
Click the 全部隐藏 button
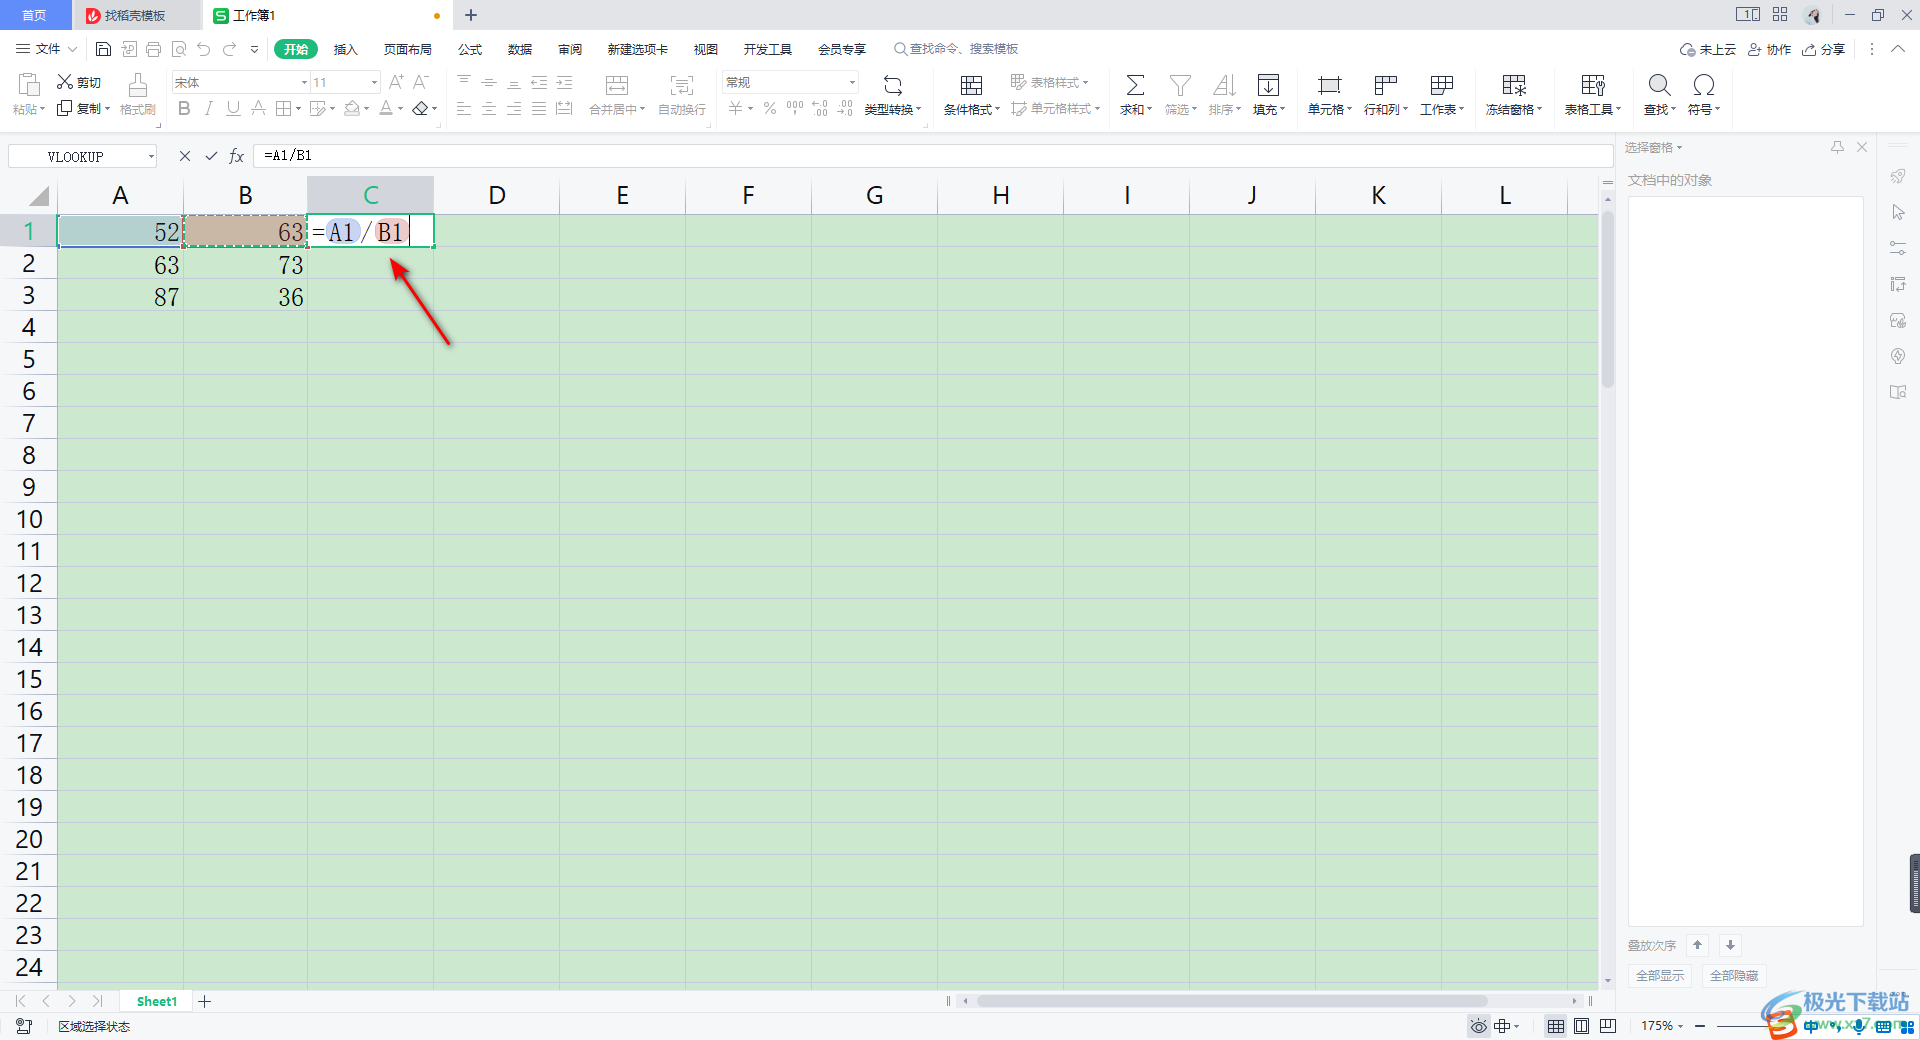(x=1734, y=975)
